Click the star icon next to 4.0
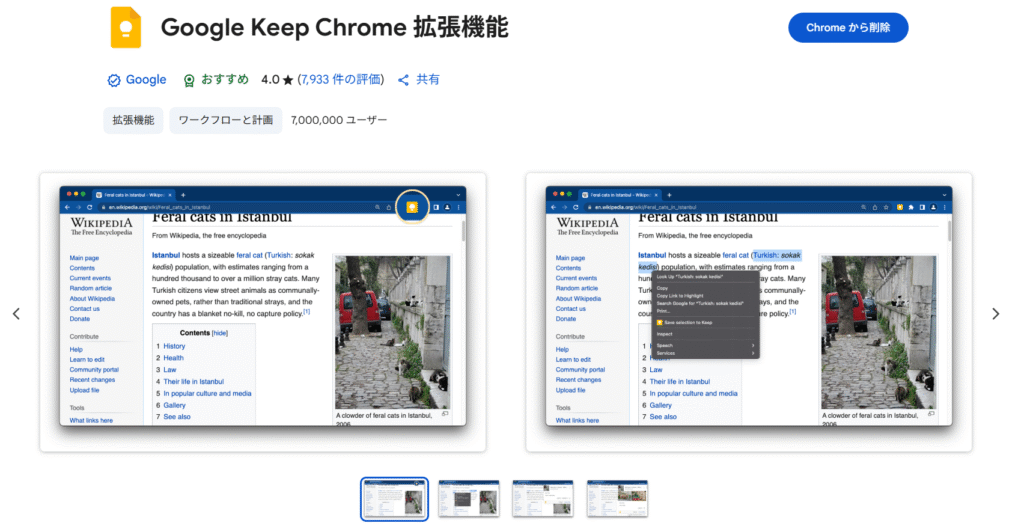1024x532 pixels. point(287,80)
